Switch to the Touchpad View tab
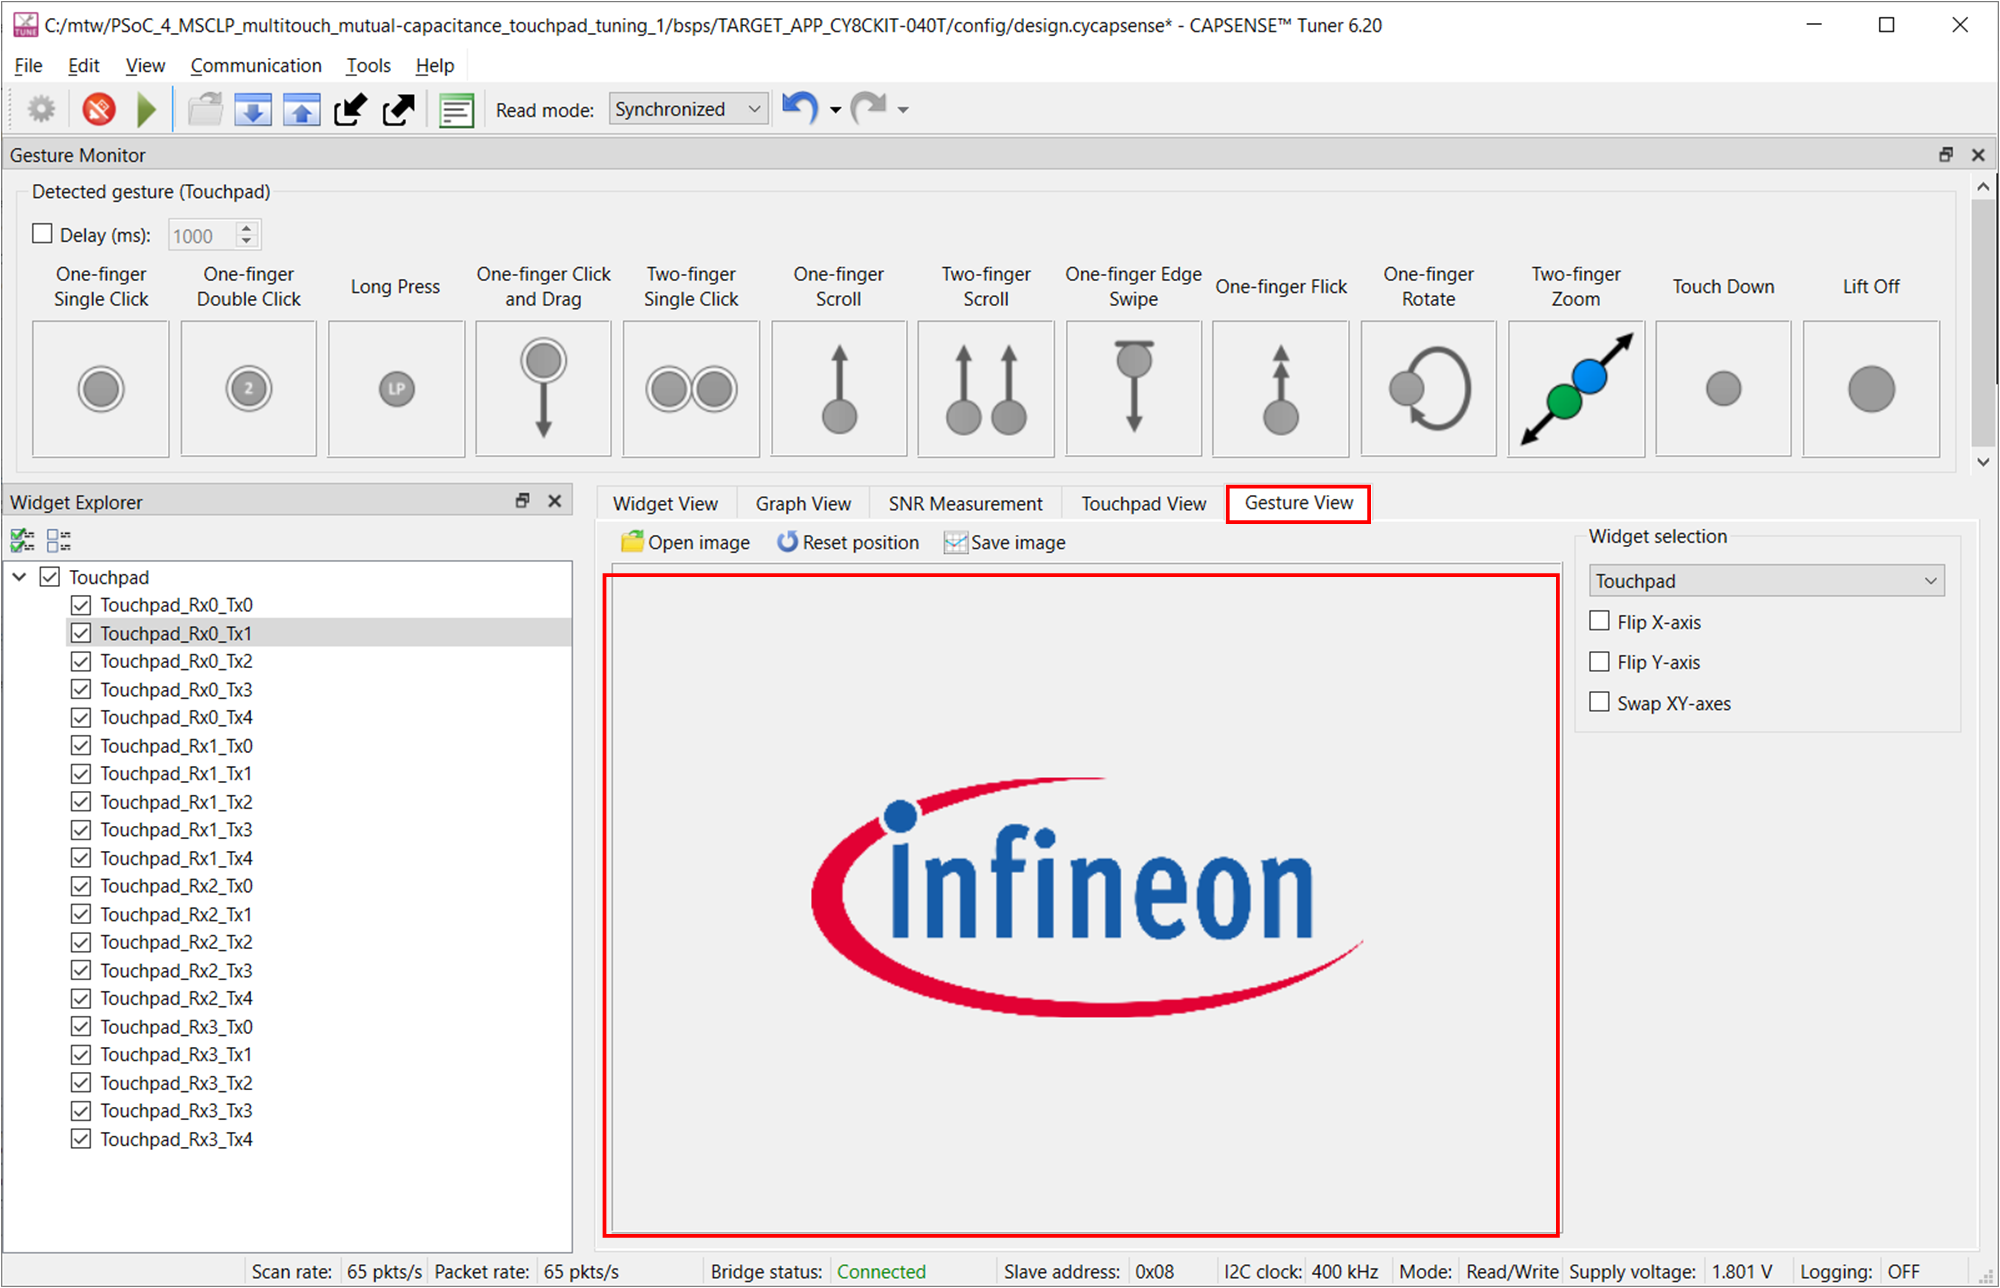This screenshot has width=2000, height=1288. tap(1143, 503)
